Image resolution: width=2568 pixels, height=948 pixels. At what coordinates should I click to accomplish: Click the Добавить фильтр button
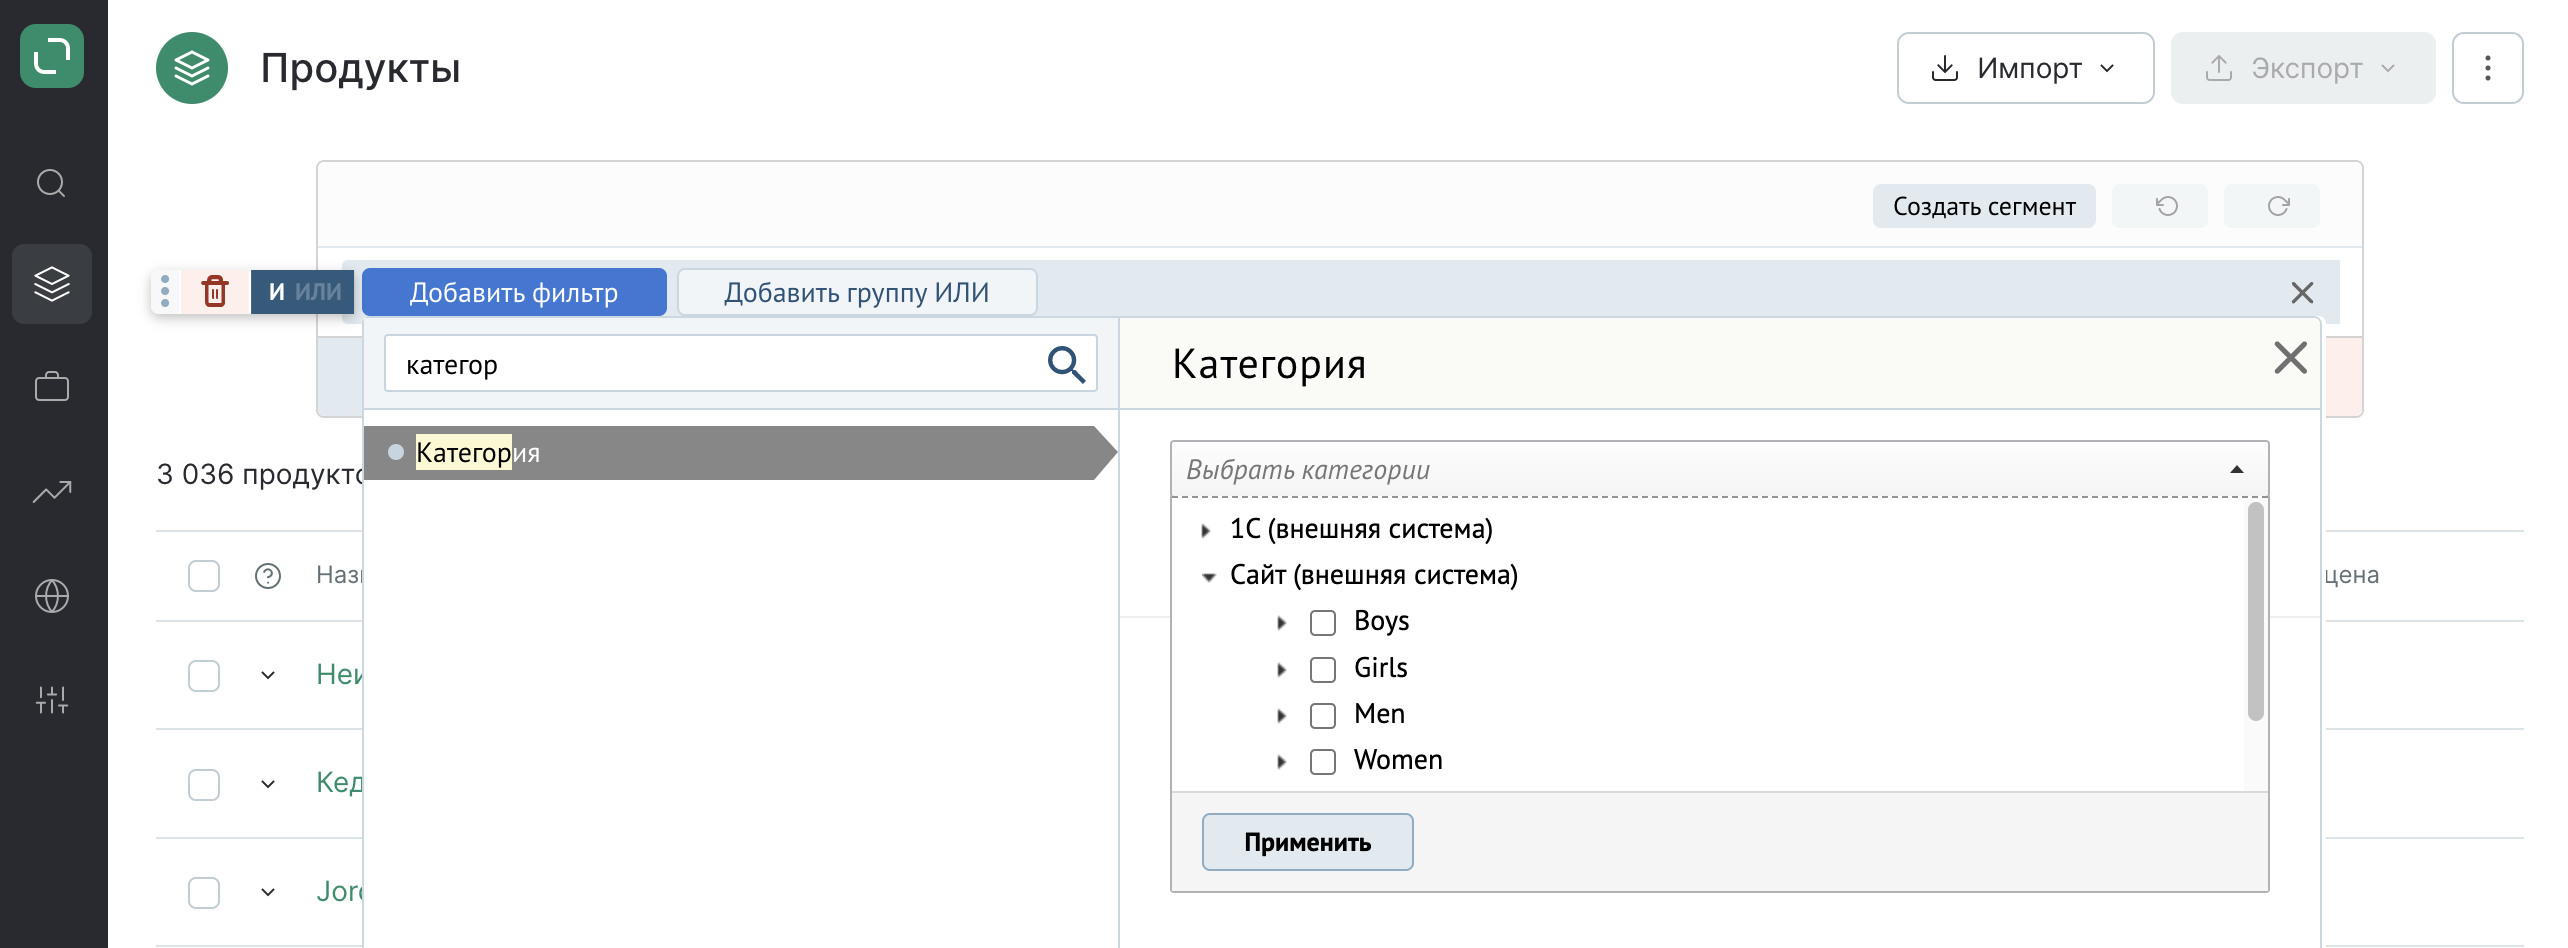[x=514, y=292]
